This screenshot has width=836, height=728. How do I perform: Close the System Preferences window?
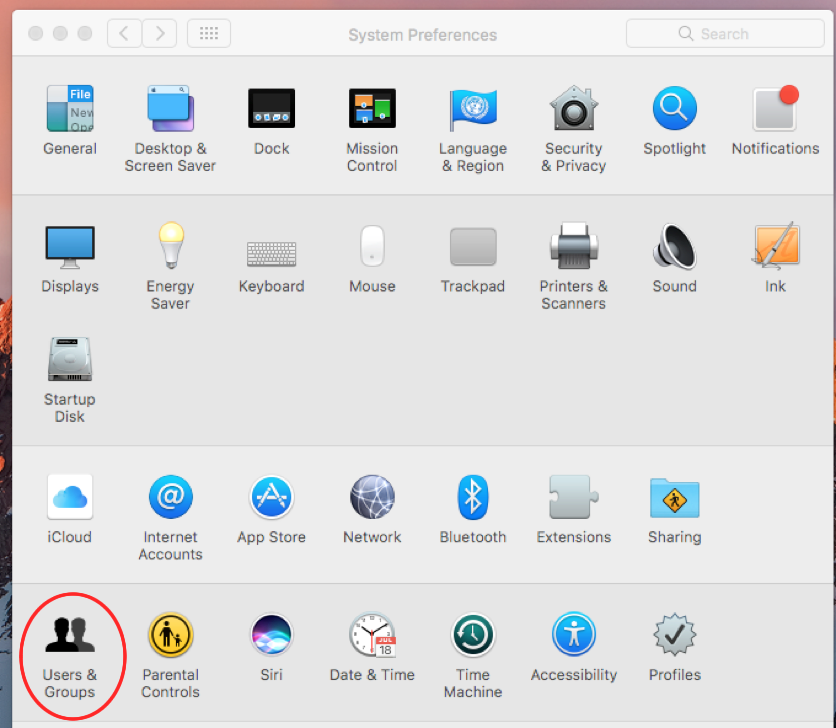pyautogui.click(x=36, y=34)
